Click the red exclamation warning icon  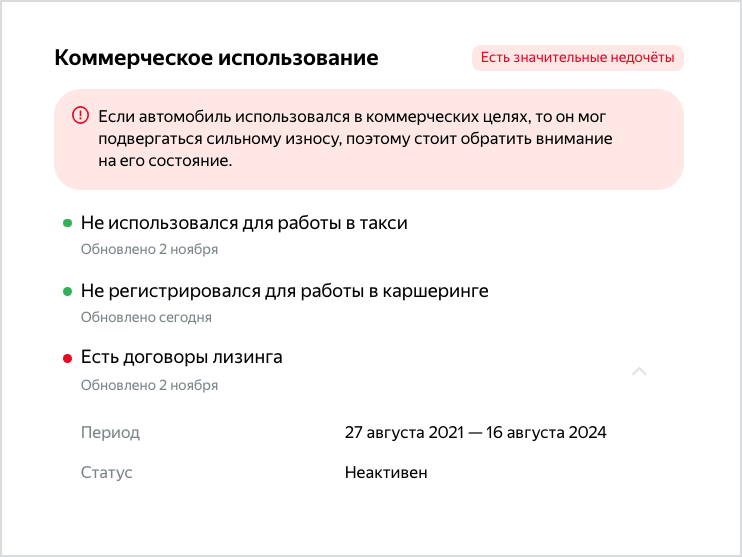click(80, 115)
